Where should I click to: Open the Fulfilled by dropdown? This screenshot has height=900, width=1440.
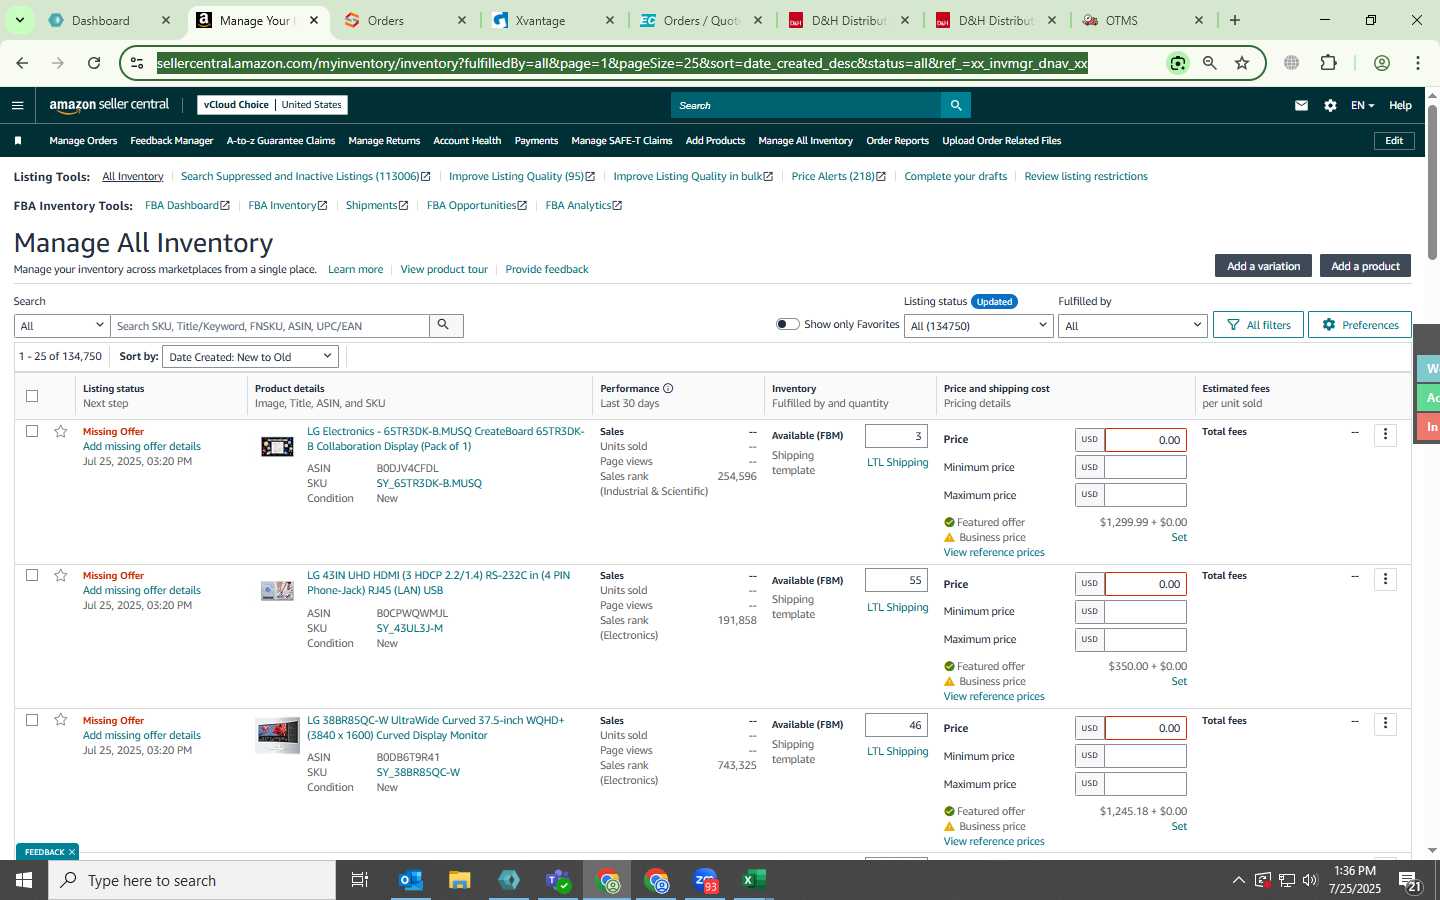click(x=1133, y=326)
